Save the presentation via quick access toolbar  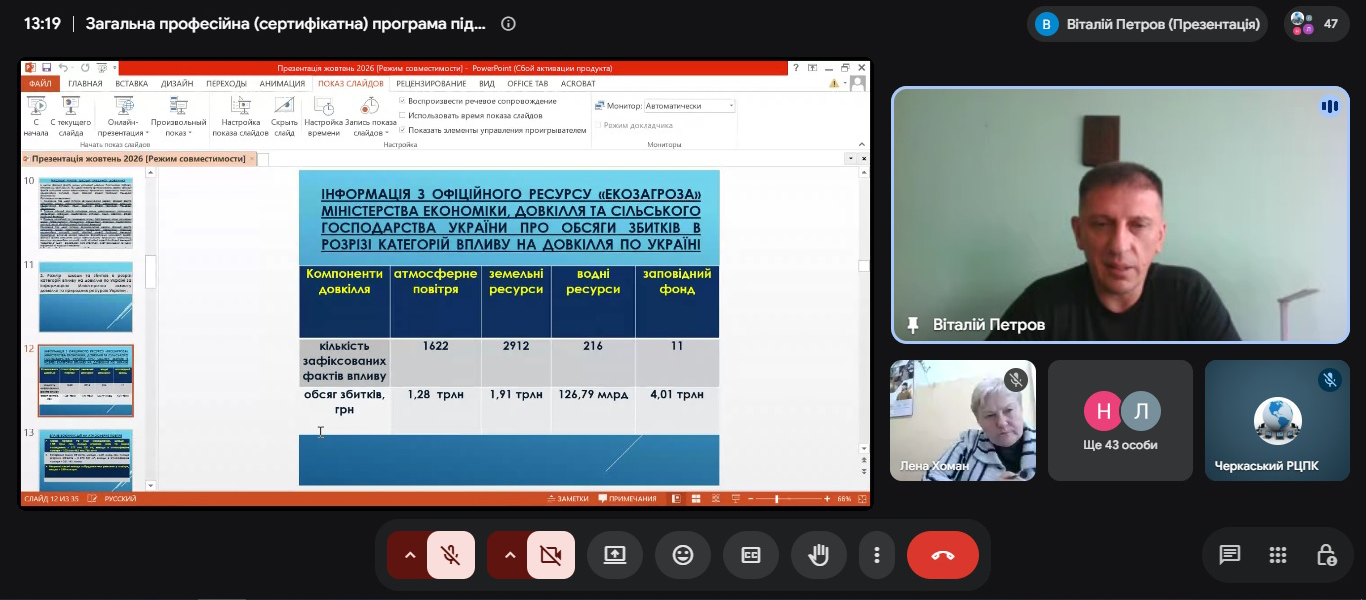click(46, 68)
